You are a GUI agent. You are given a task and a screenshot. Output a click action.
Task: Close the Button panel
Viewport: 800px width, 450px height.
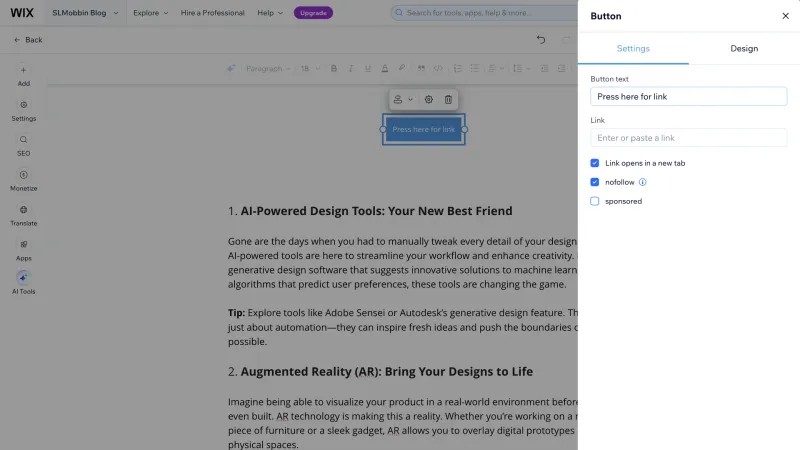pos(785,16)
